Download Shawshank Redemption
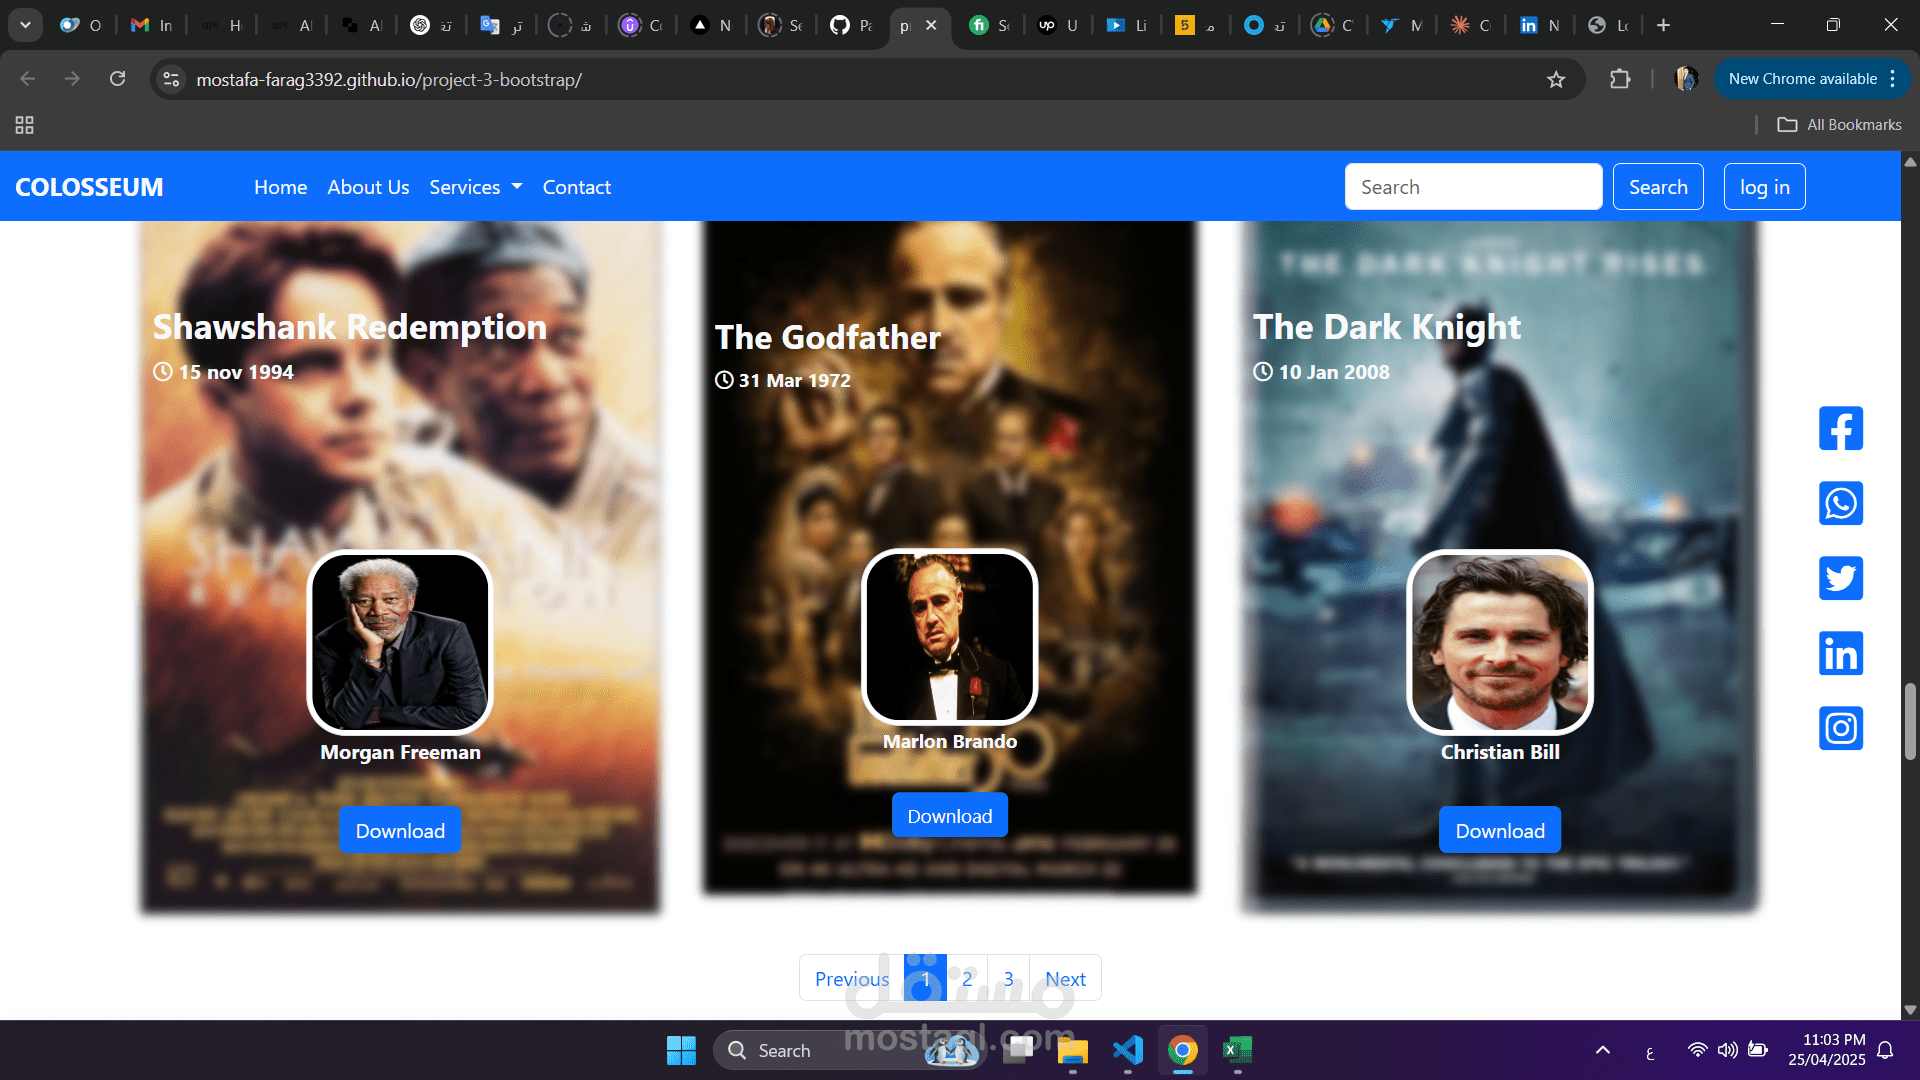1920x1080 pixels. pos(400,830)
